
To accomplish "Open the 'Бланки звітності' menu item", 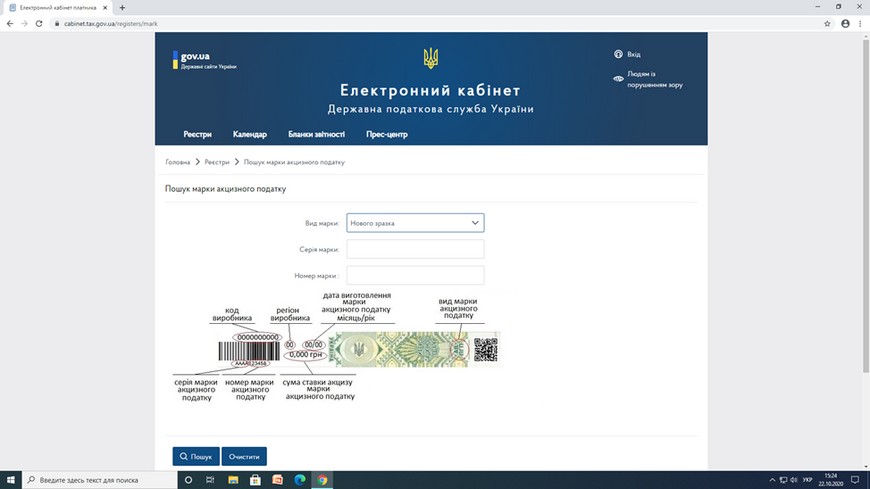I will (x=316, y=135).
